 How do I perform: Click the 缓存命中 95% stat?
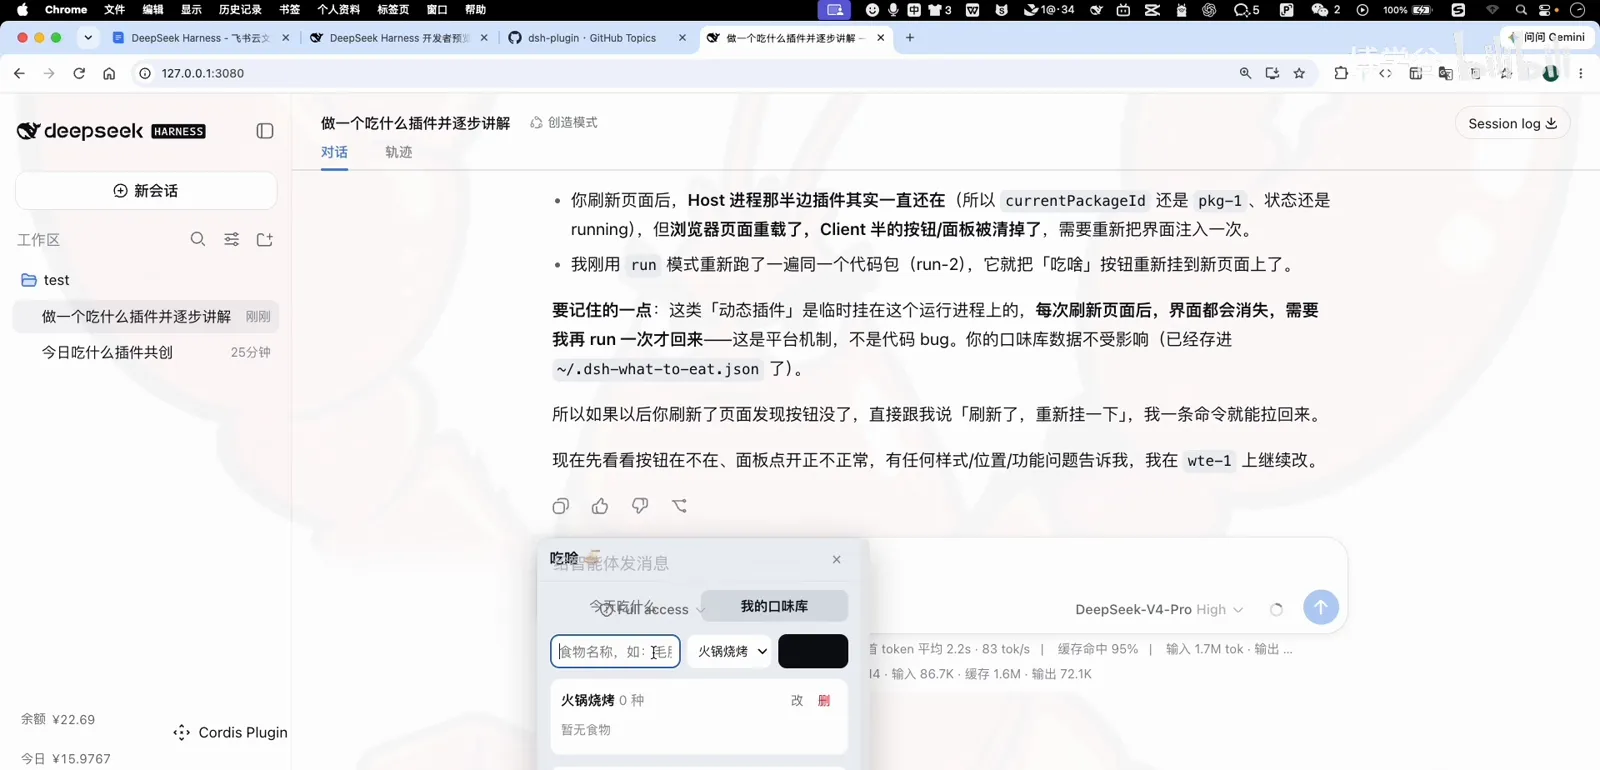1098,649
